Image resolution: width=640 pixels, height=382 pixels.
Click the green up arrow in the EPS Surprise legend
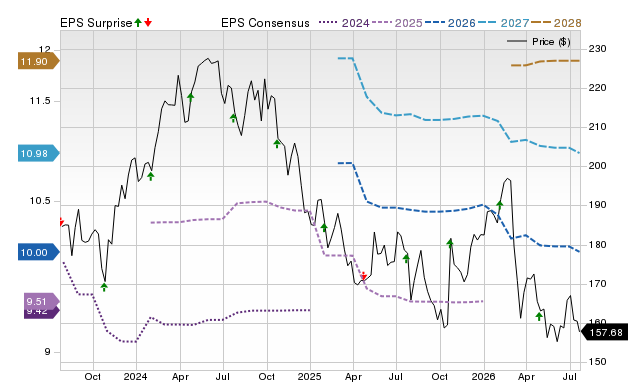[138, 22]
